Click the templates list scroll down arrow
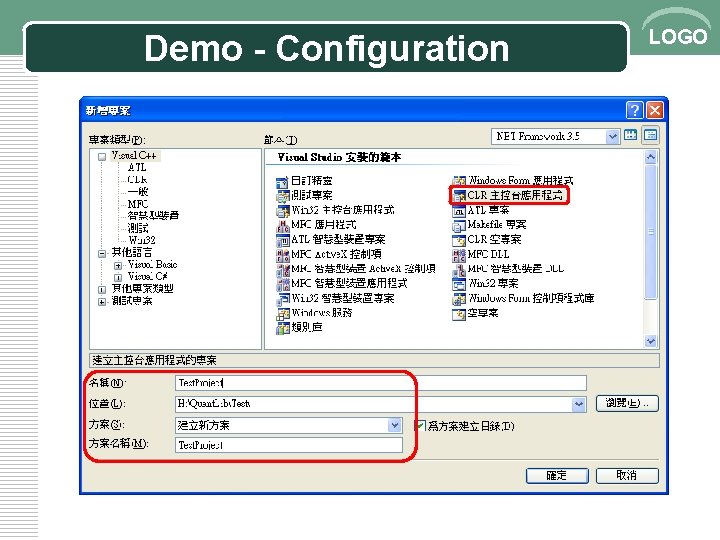The width and height of the screenshot is (720, 540). (x=651, y=341)
